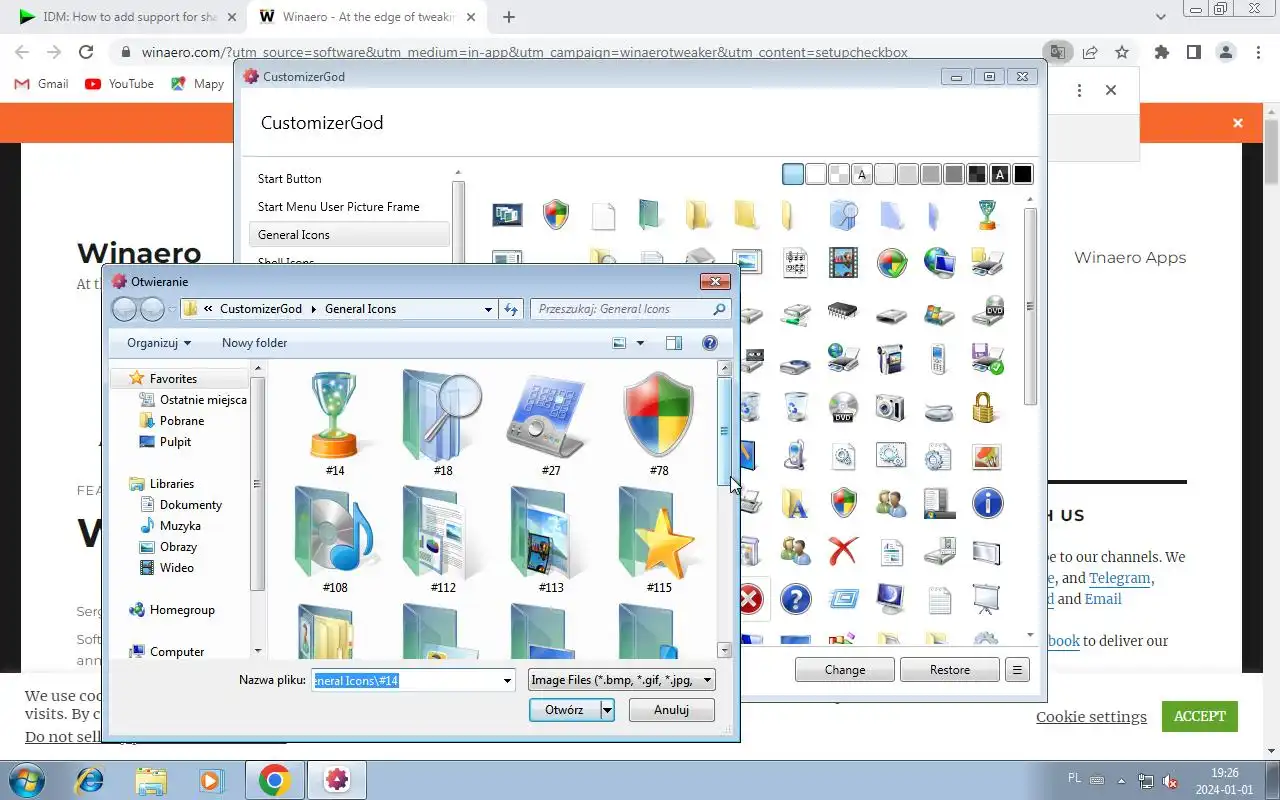This screenshot has height=800, width=1280.
Task: Open Pobrane in the navigation pane
Action: [182, 421]
